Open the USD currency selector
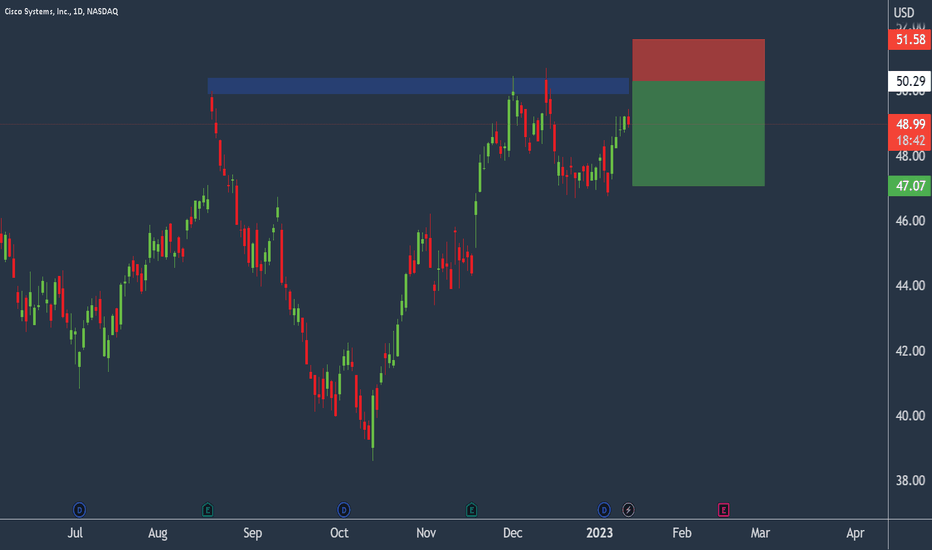932x550 pixels. pyautogui.click(x=904, y=12)
